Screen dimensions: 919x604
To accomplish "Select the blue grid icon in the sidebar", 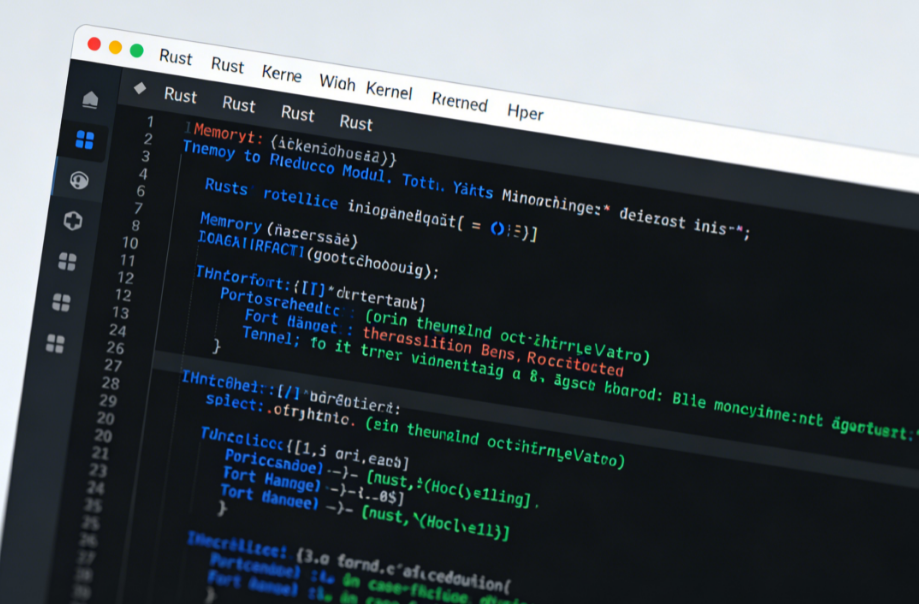I will coord(85,140).
